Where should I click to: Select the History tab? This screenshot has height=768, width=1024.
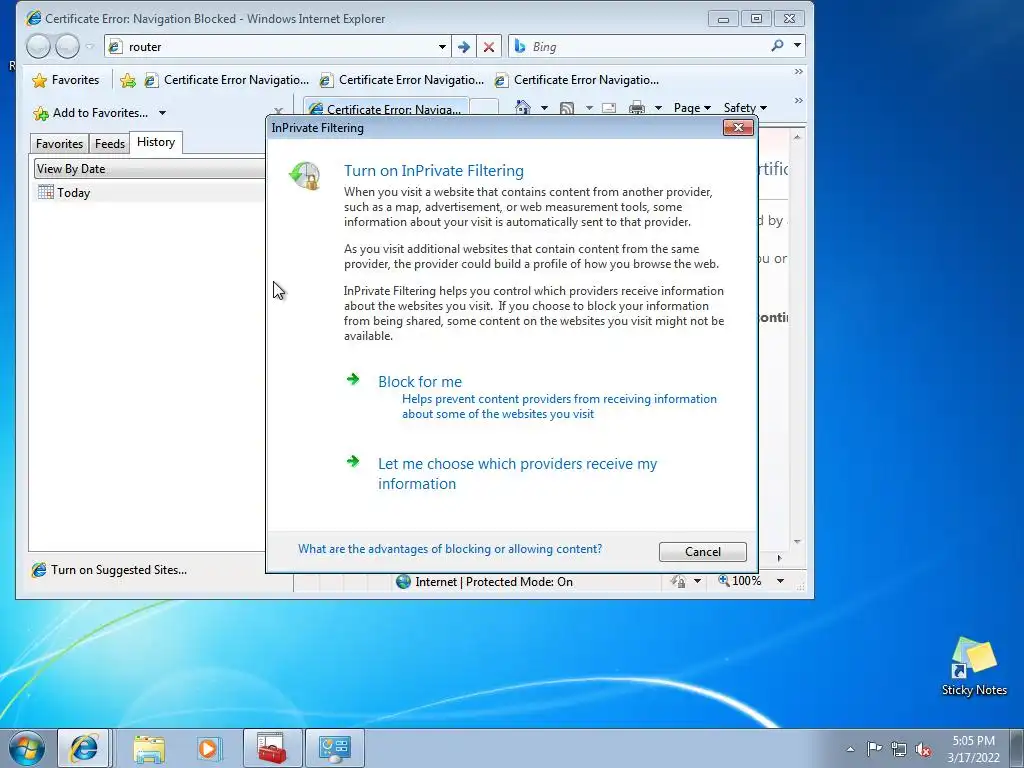click(x=156, y=142)
